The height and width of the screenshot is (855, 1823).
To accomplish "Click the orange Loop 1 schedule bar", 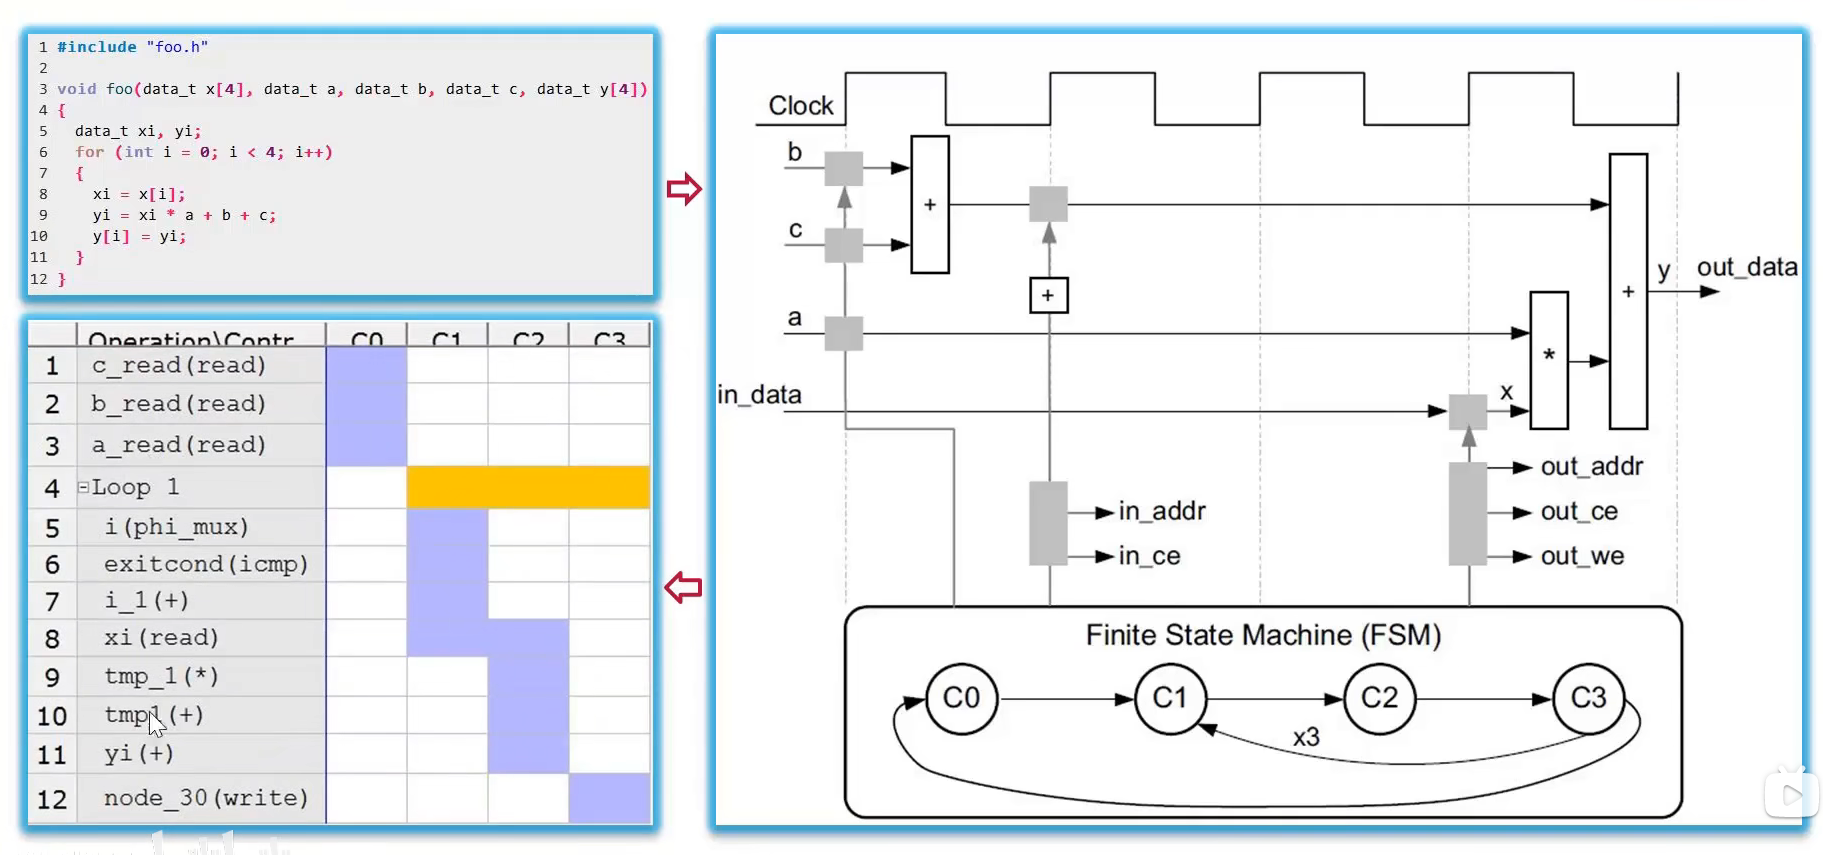I will point(528,487).
